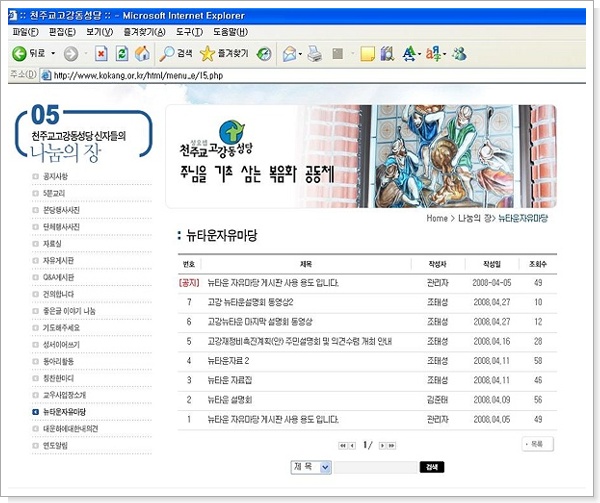Screen dimensions: 600x503
Task: Click the Print printer icon
Action: (x=315, y=54)
